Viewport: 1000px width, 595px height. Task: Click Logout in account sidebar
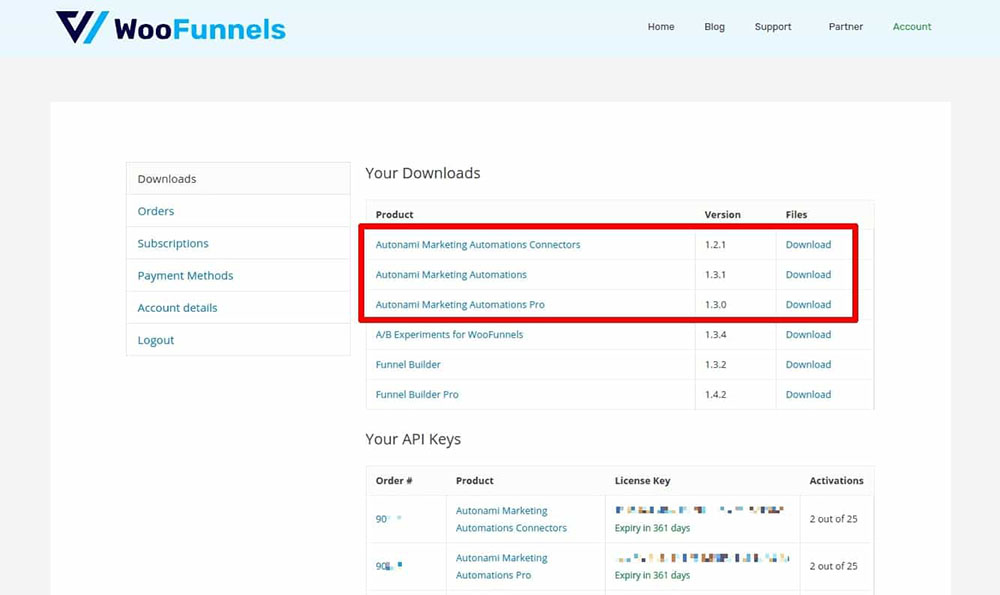(238, 340)
